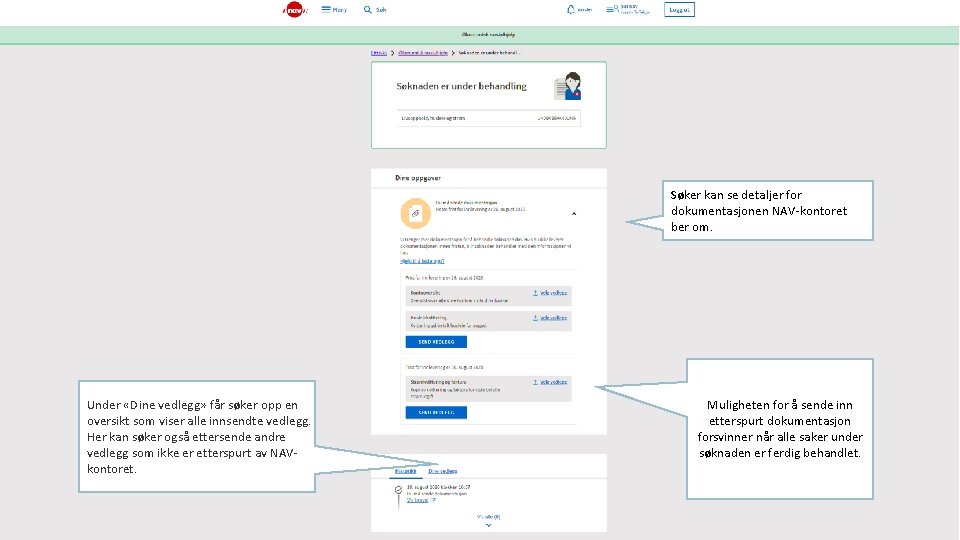The width and height of the screenshot is (960, 540).
Task: Click Velg vedlegg for Kontooversikt
Action: [x=553, y=293]
